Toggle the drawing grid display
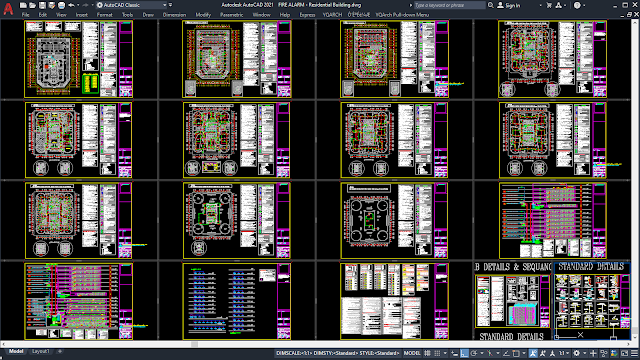640x360 pixels. point(427,353)
